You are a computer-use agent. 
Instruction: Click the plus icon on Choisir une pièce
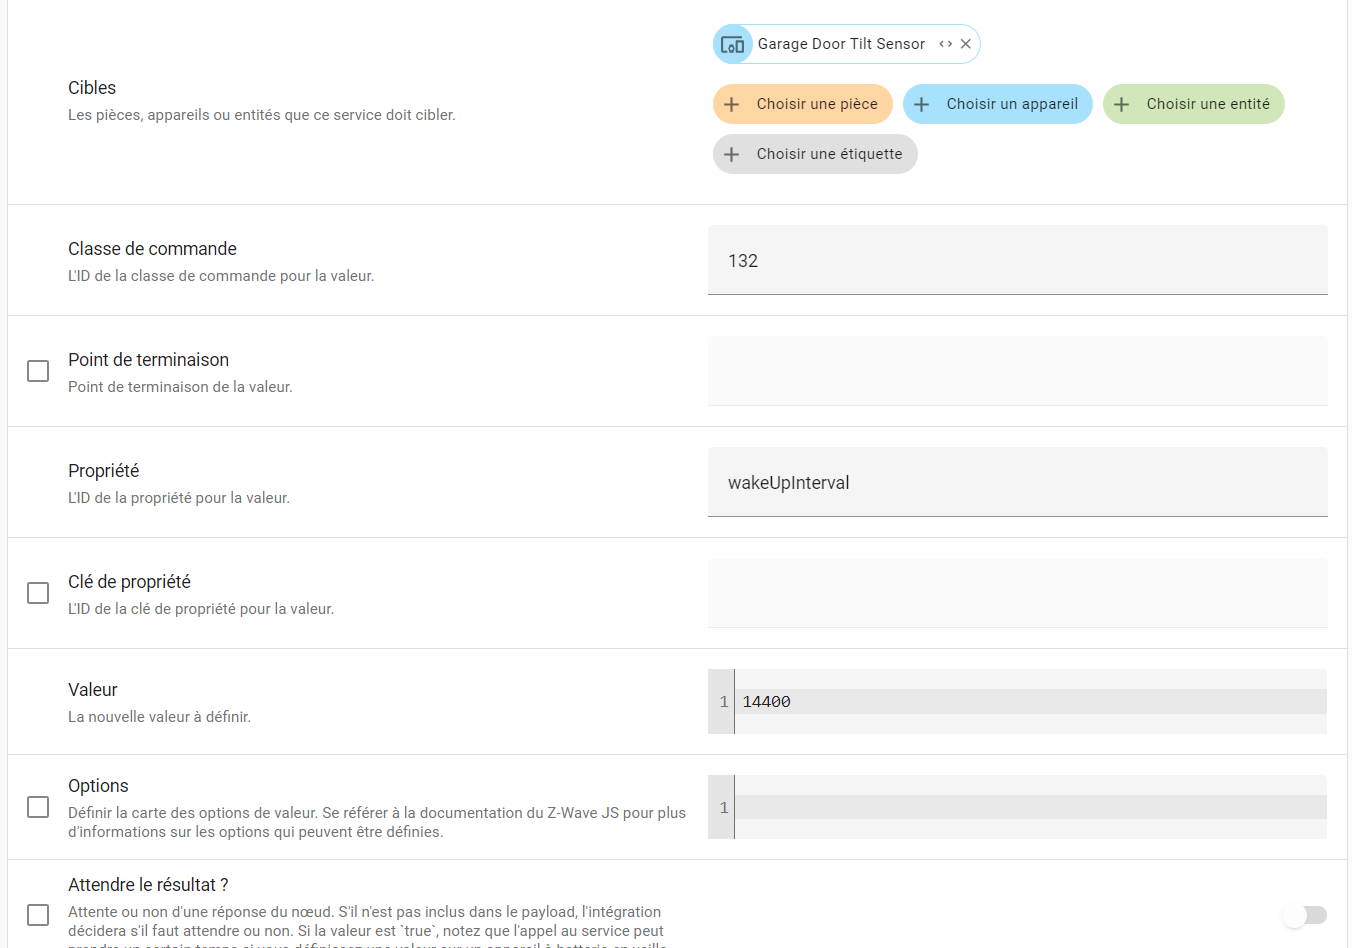tap(732, 104)
